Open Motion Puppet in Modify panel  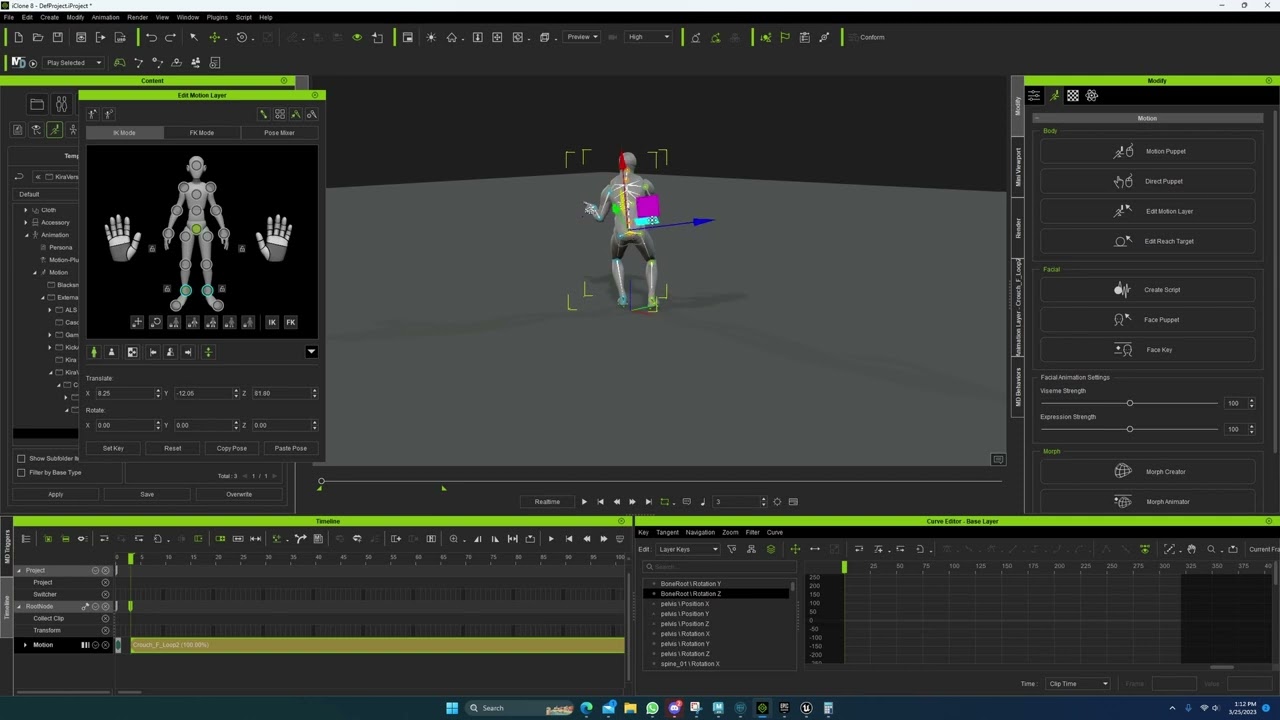1147,151
